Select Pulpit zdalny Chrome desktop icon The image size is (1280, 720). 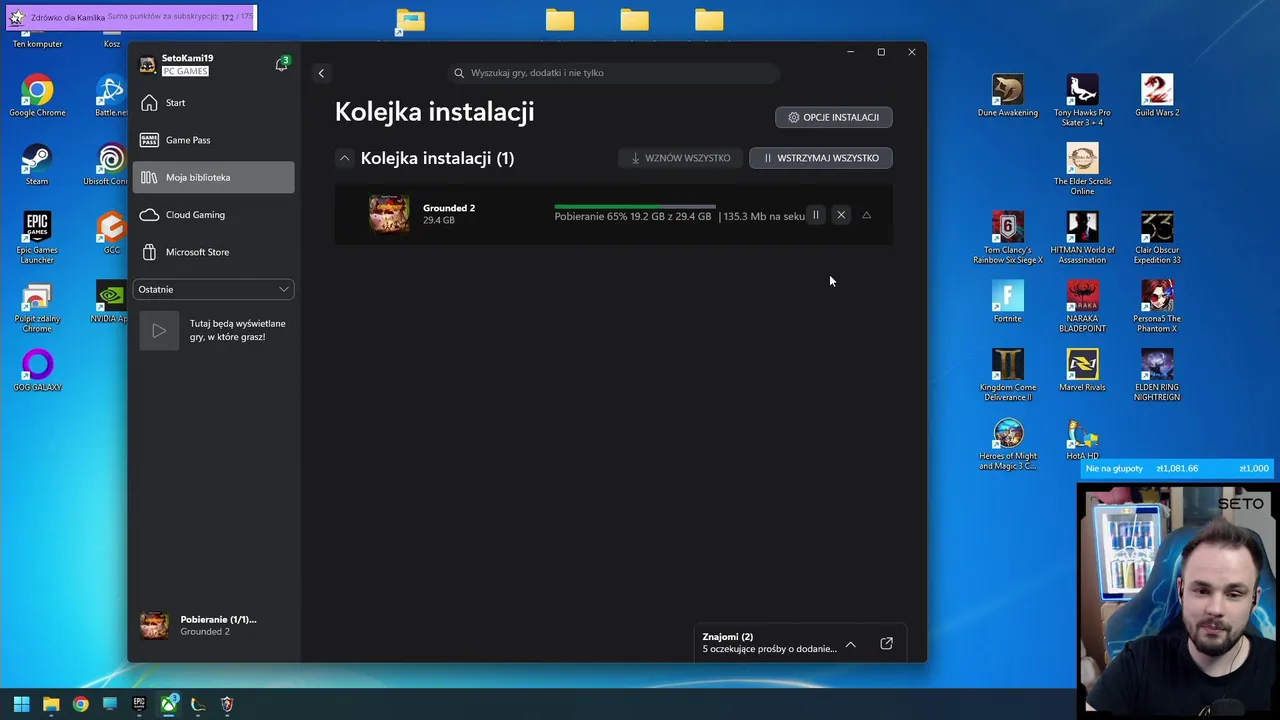pyautogui.click(x=37, y=307)
